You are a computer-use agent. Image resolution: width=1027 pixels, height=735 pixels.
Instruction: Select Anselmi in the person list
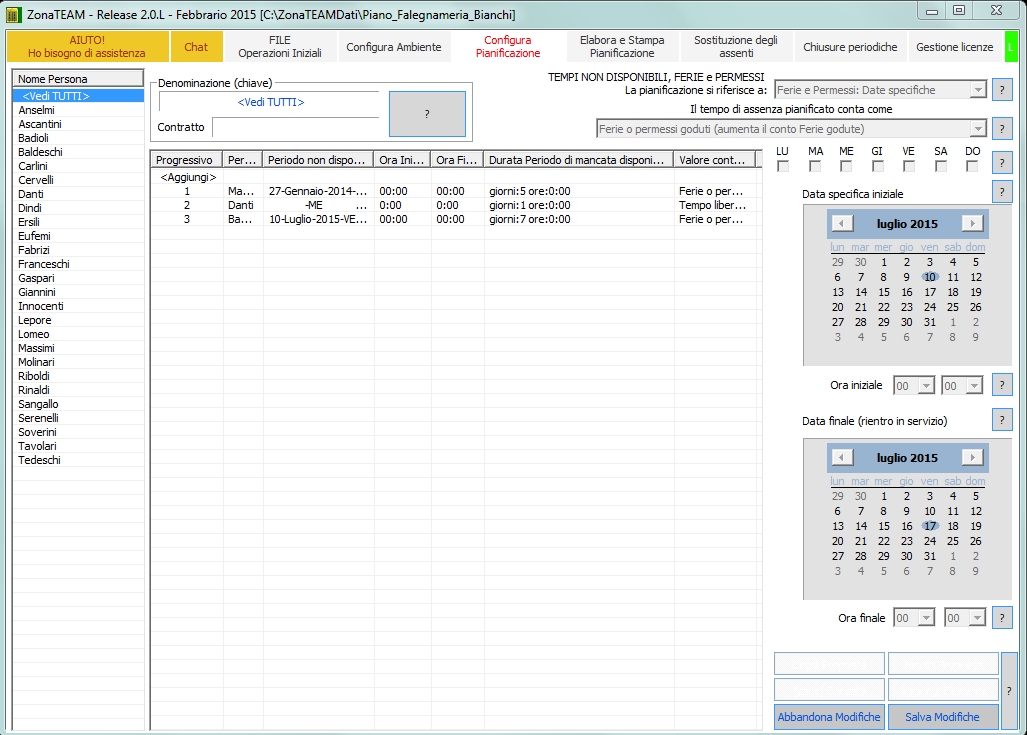78,110
